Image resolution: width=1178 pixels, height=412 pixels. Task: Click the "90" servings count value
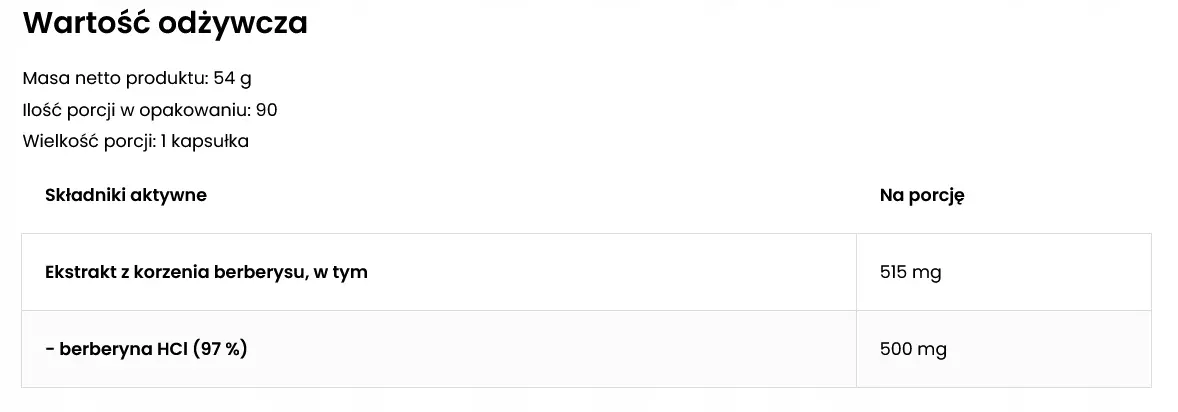point(266,109)
